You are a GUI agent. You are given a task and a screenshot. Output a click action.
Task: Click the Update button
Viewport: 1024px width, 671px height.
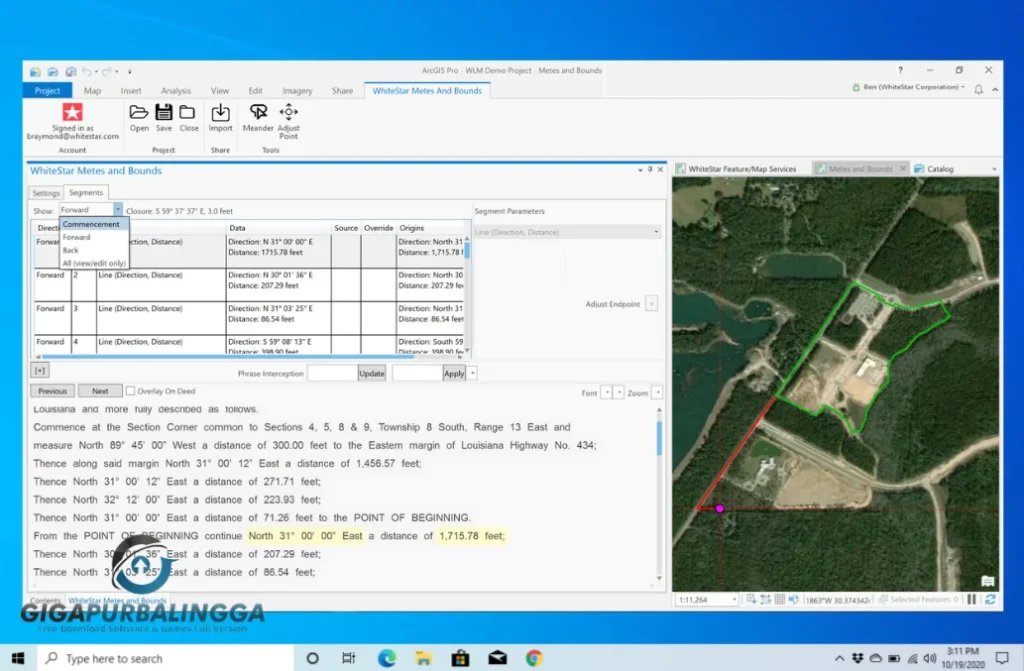371,373
